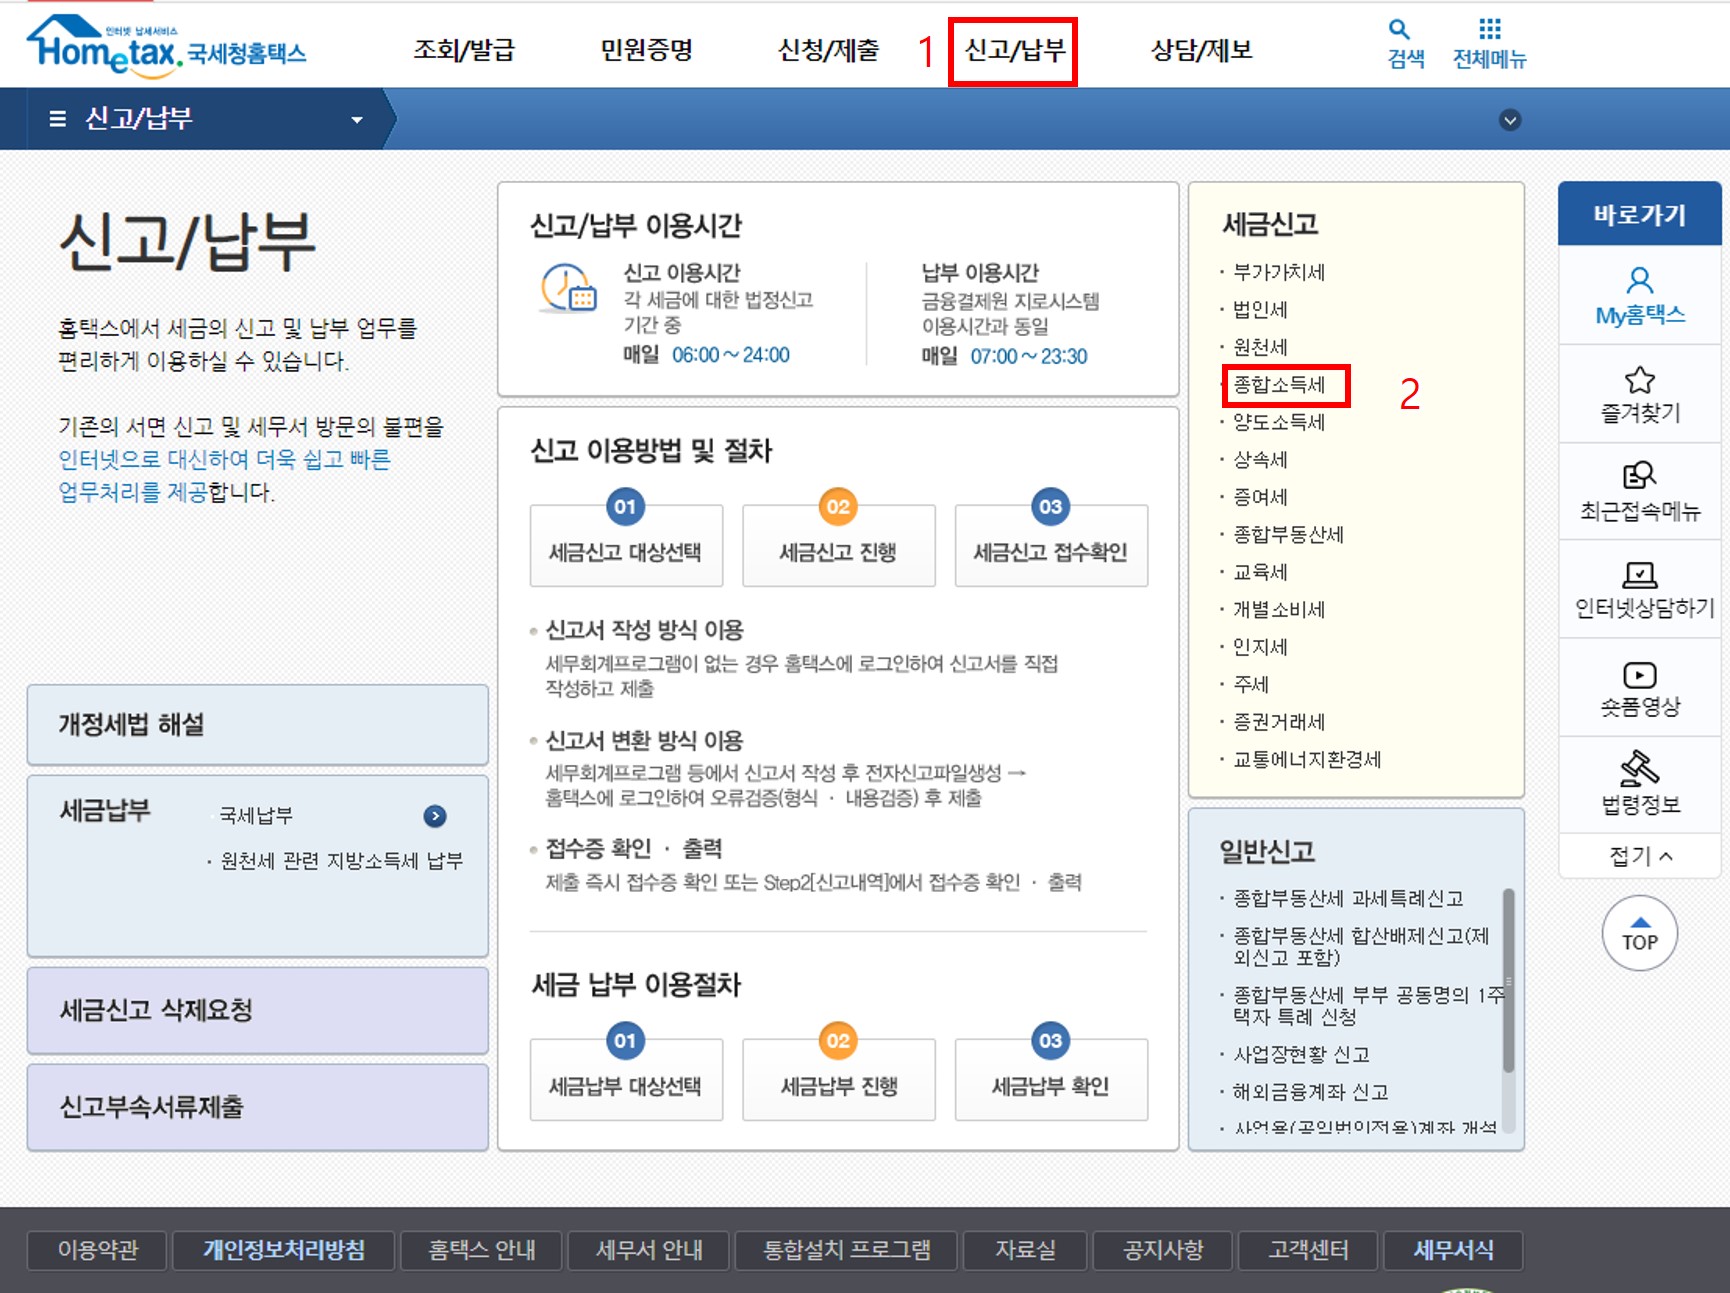This screenshot has height=1293, width=1730.
Task: Click the hamburger icon beside 신고/납부
Action: (57, 119)
